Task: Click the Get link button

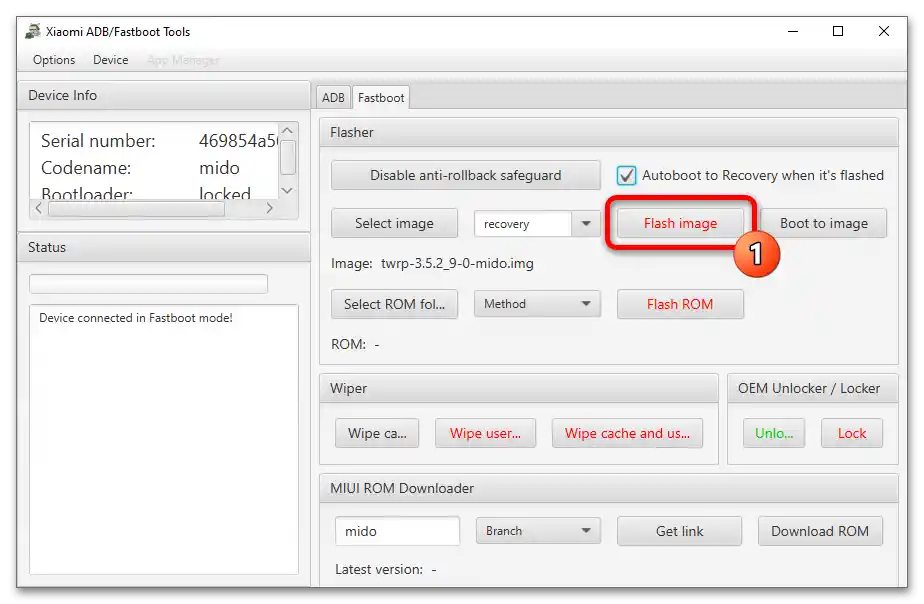Action: point(679,531)
